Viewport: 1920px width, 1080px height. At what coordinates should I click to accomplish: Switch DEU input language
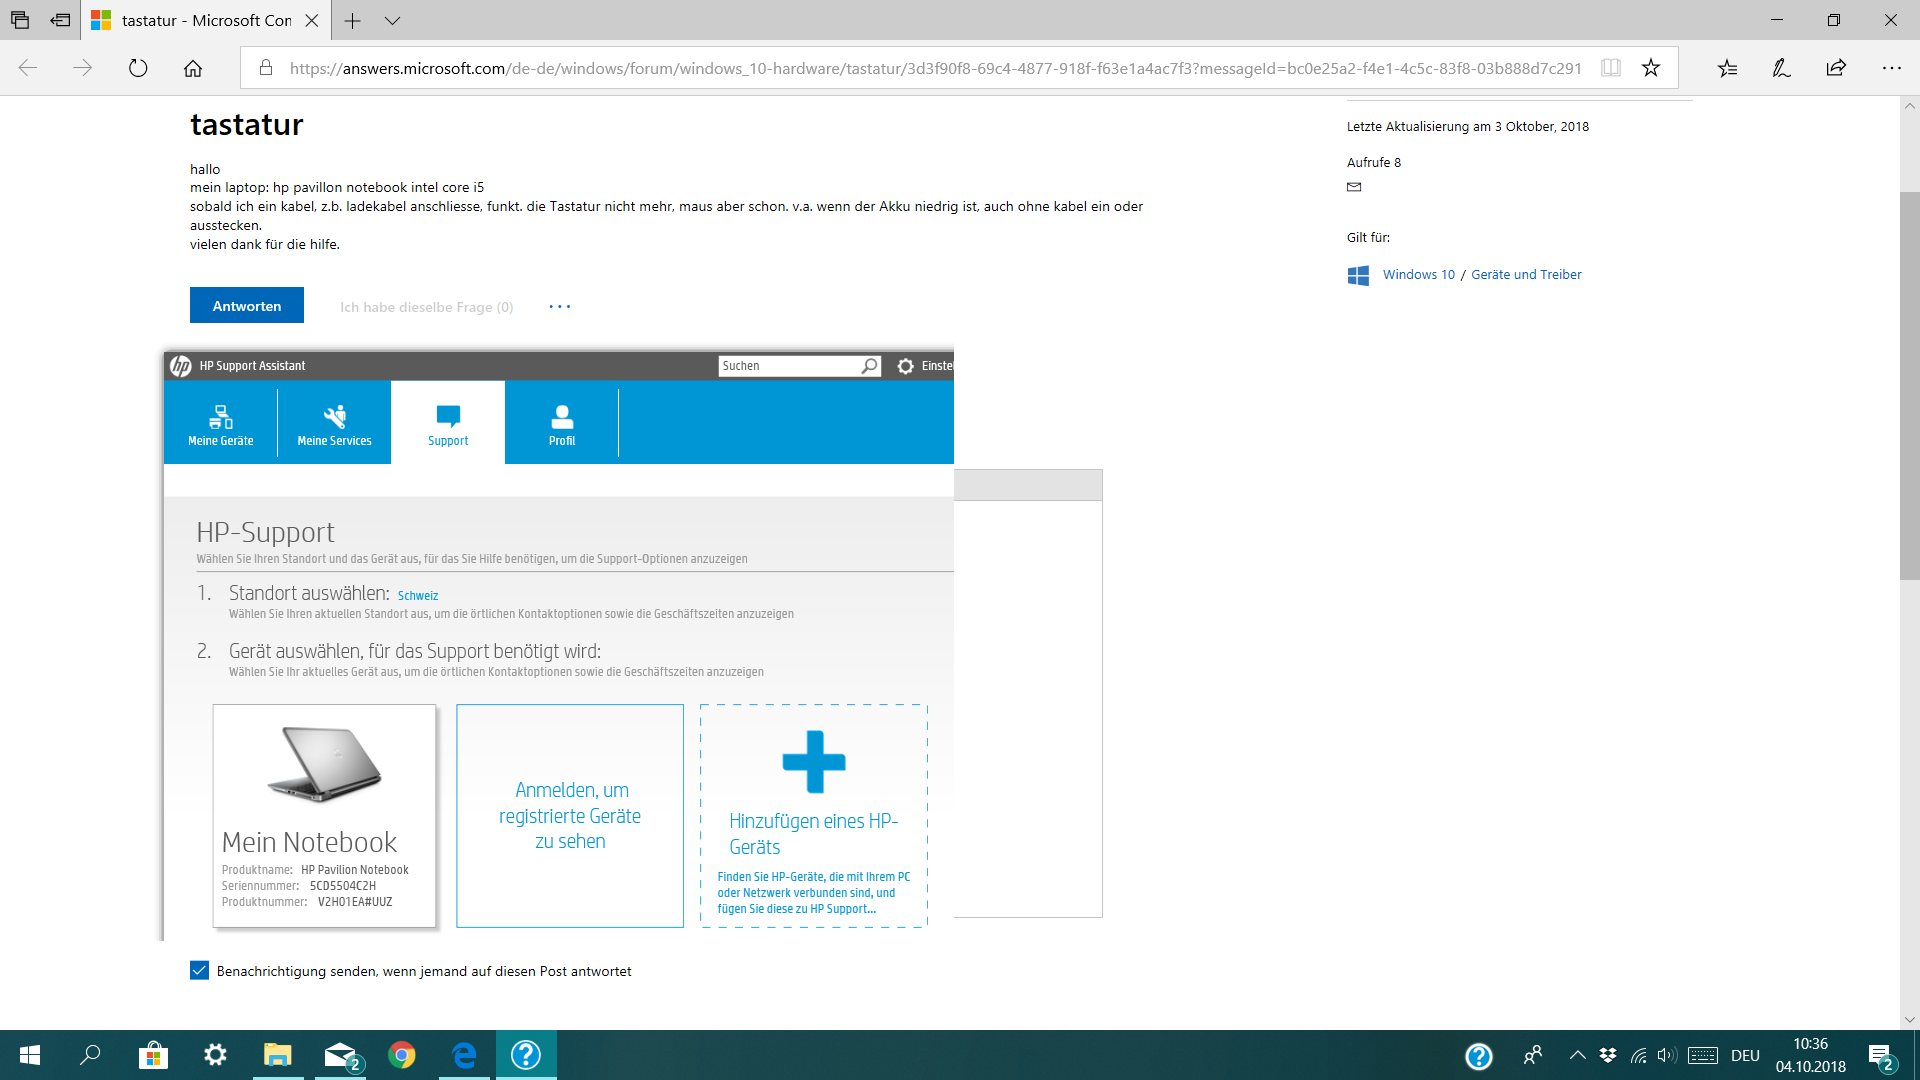tap(1745, 1056)
